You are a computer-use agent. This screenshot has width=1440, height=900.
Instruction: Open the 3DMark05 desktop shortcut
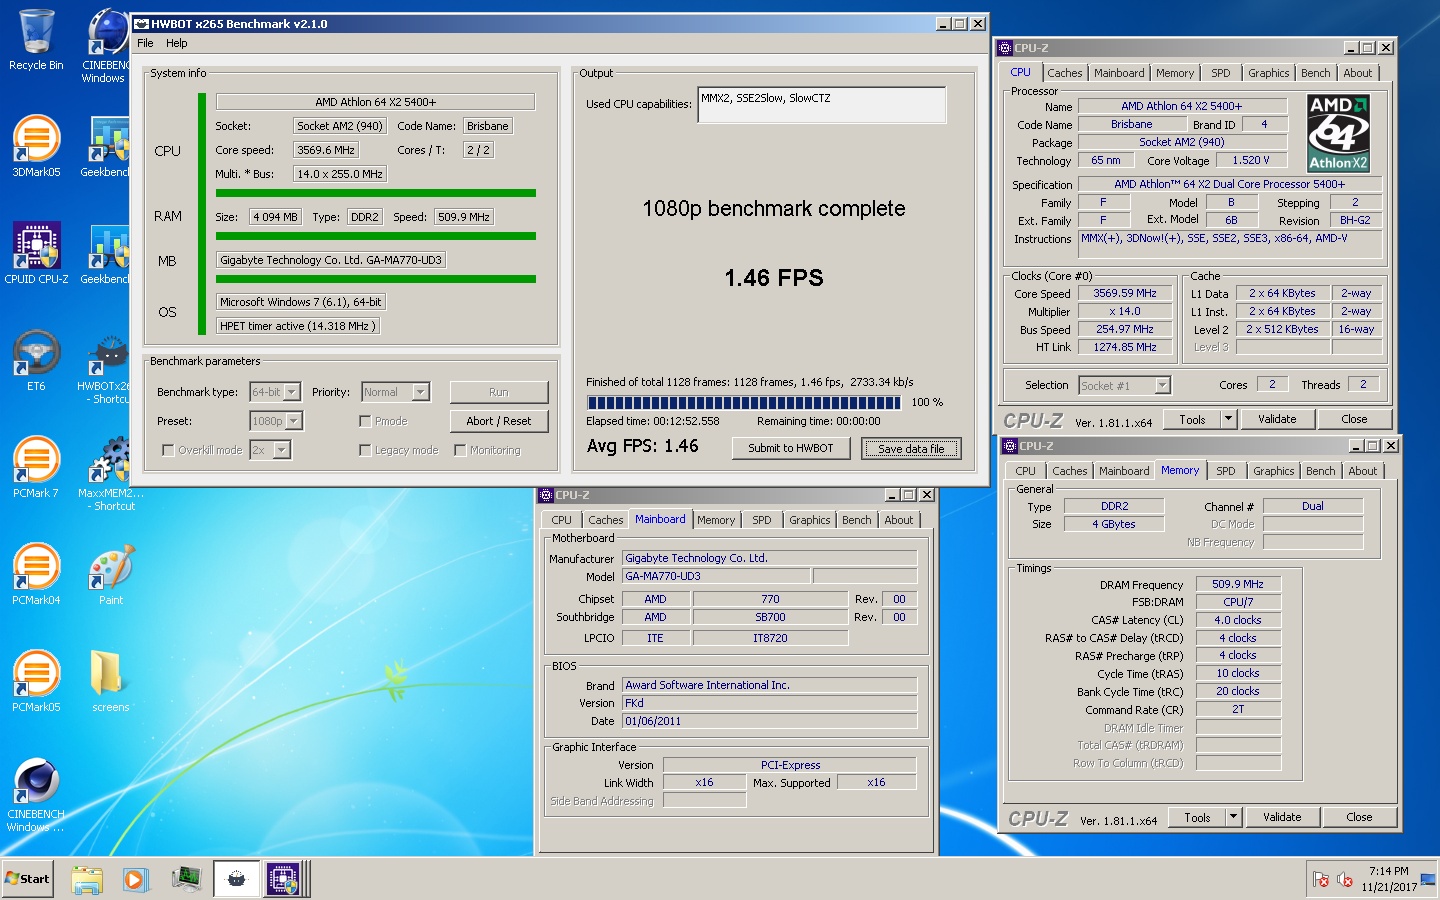(36, 146)
